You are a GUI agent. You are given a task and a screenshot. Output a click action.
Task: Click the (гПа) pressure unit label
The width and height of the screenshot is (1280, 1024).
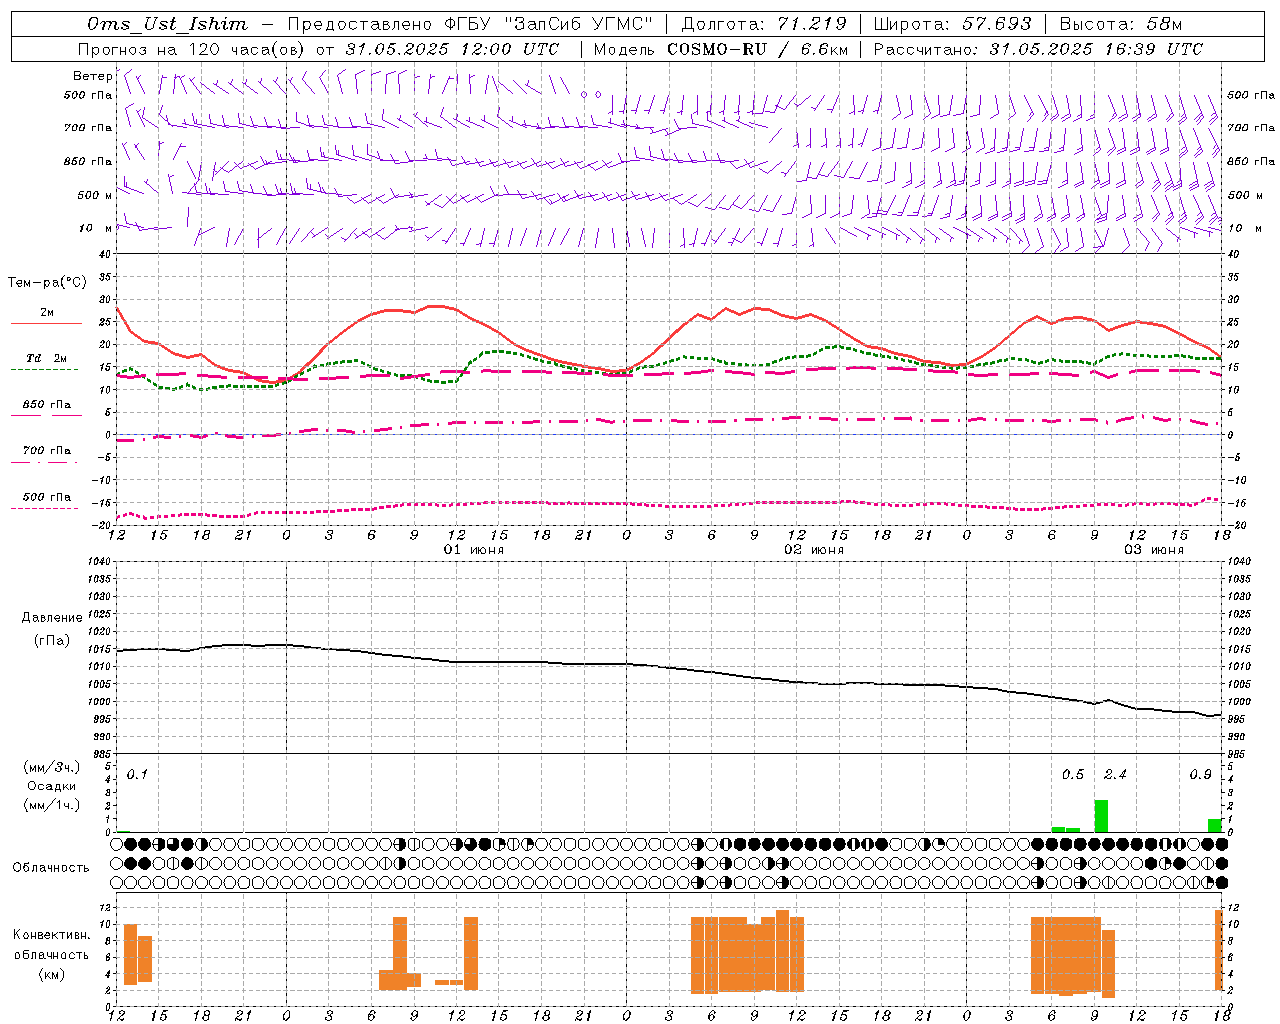coord(52,641)
